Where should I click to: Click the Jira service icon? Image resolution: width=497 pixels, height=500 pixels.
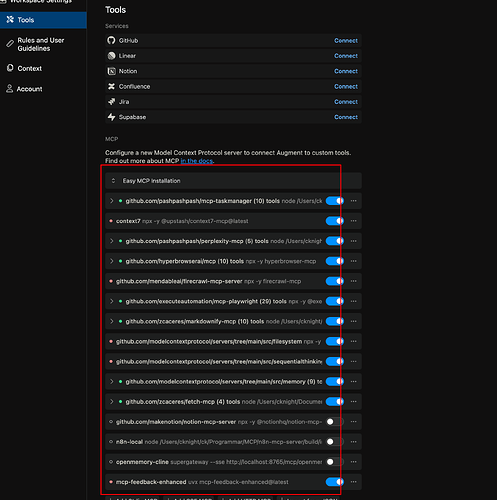pyautogui.click(x=111, y=102)
